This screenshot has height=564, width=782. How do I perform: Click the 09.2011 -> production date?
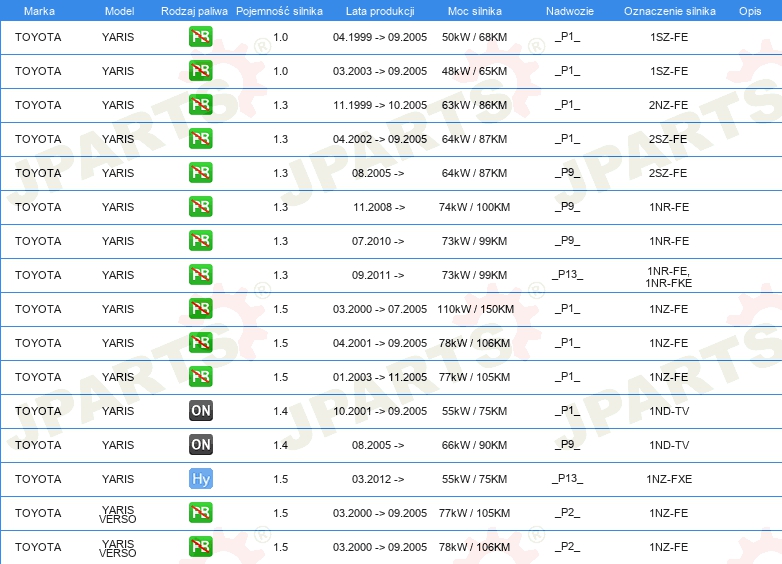pyautogui.click(x=378, y=275)
